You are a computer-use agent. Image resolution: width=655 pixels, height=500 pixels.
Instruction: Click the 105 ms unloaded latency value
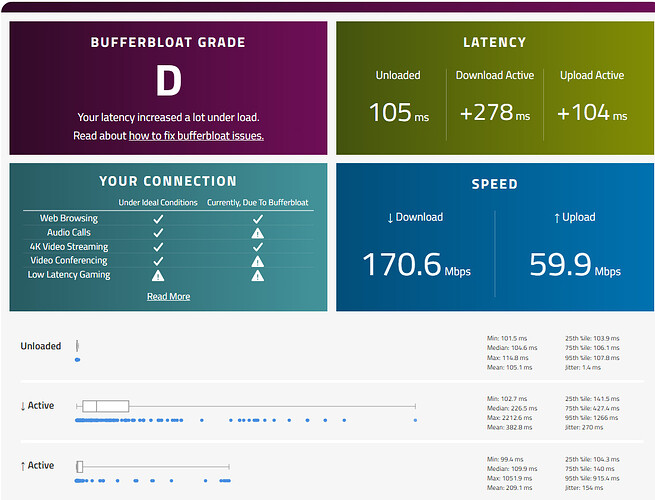[x=399, y=112]
